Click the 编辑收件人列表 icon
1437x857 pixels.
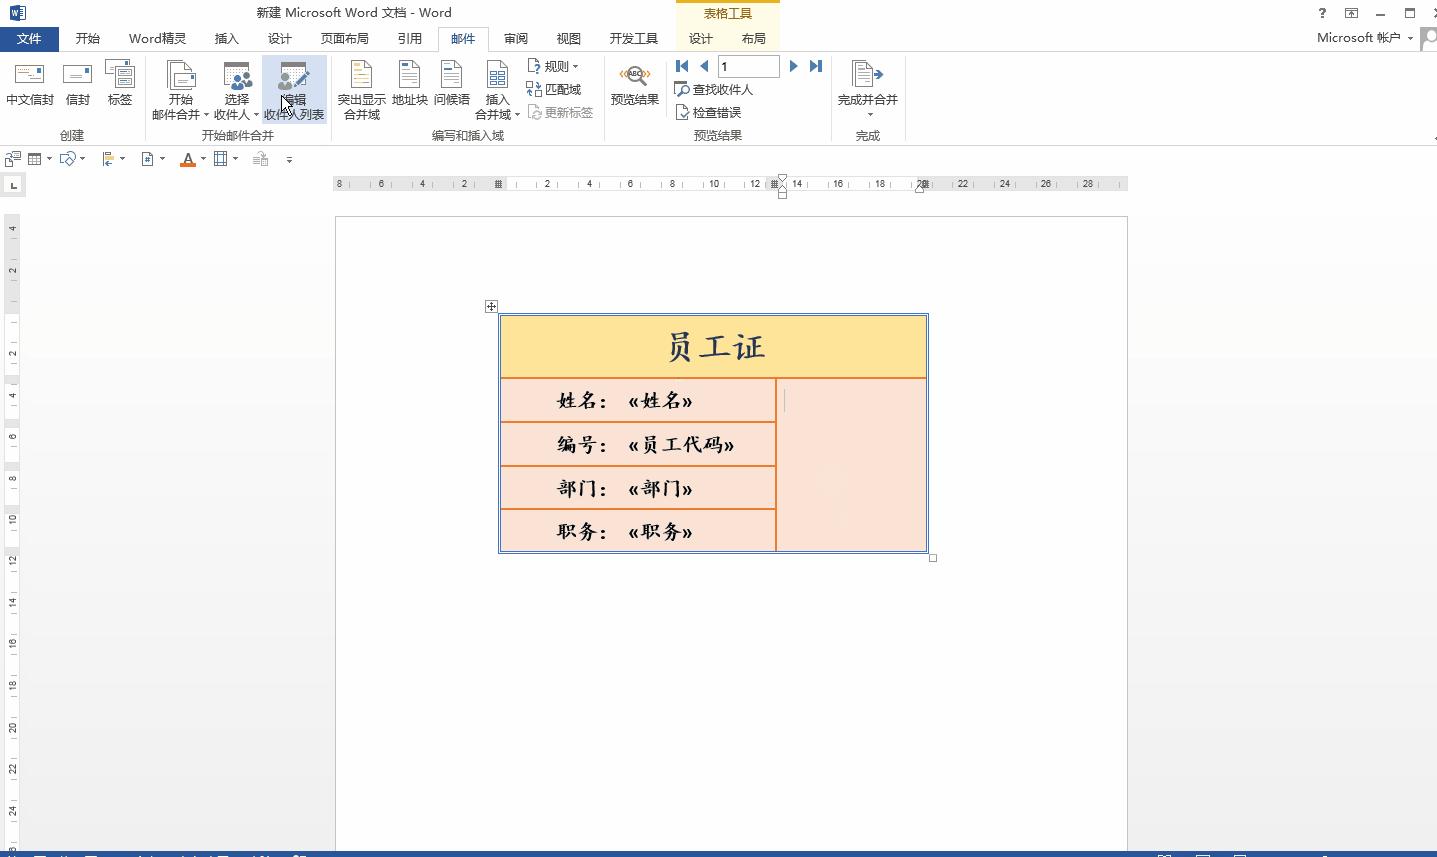(293, 89)
